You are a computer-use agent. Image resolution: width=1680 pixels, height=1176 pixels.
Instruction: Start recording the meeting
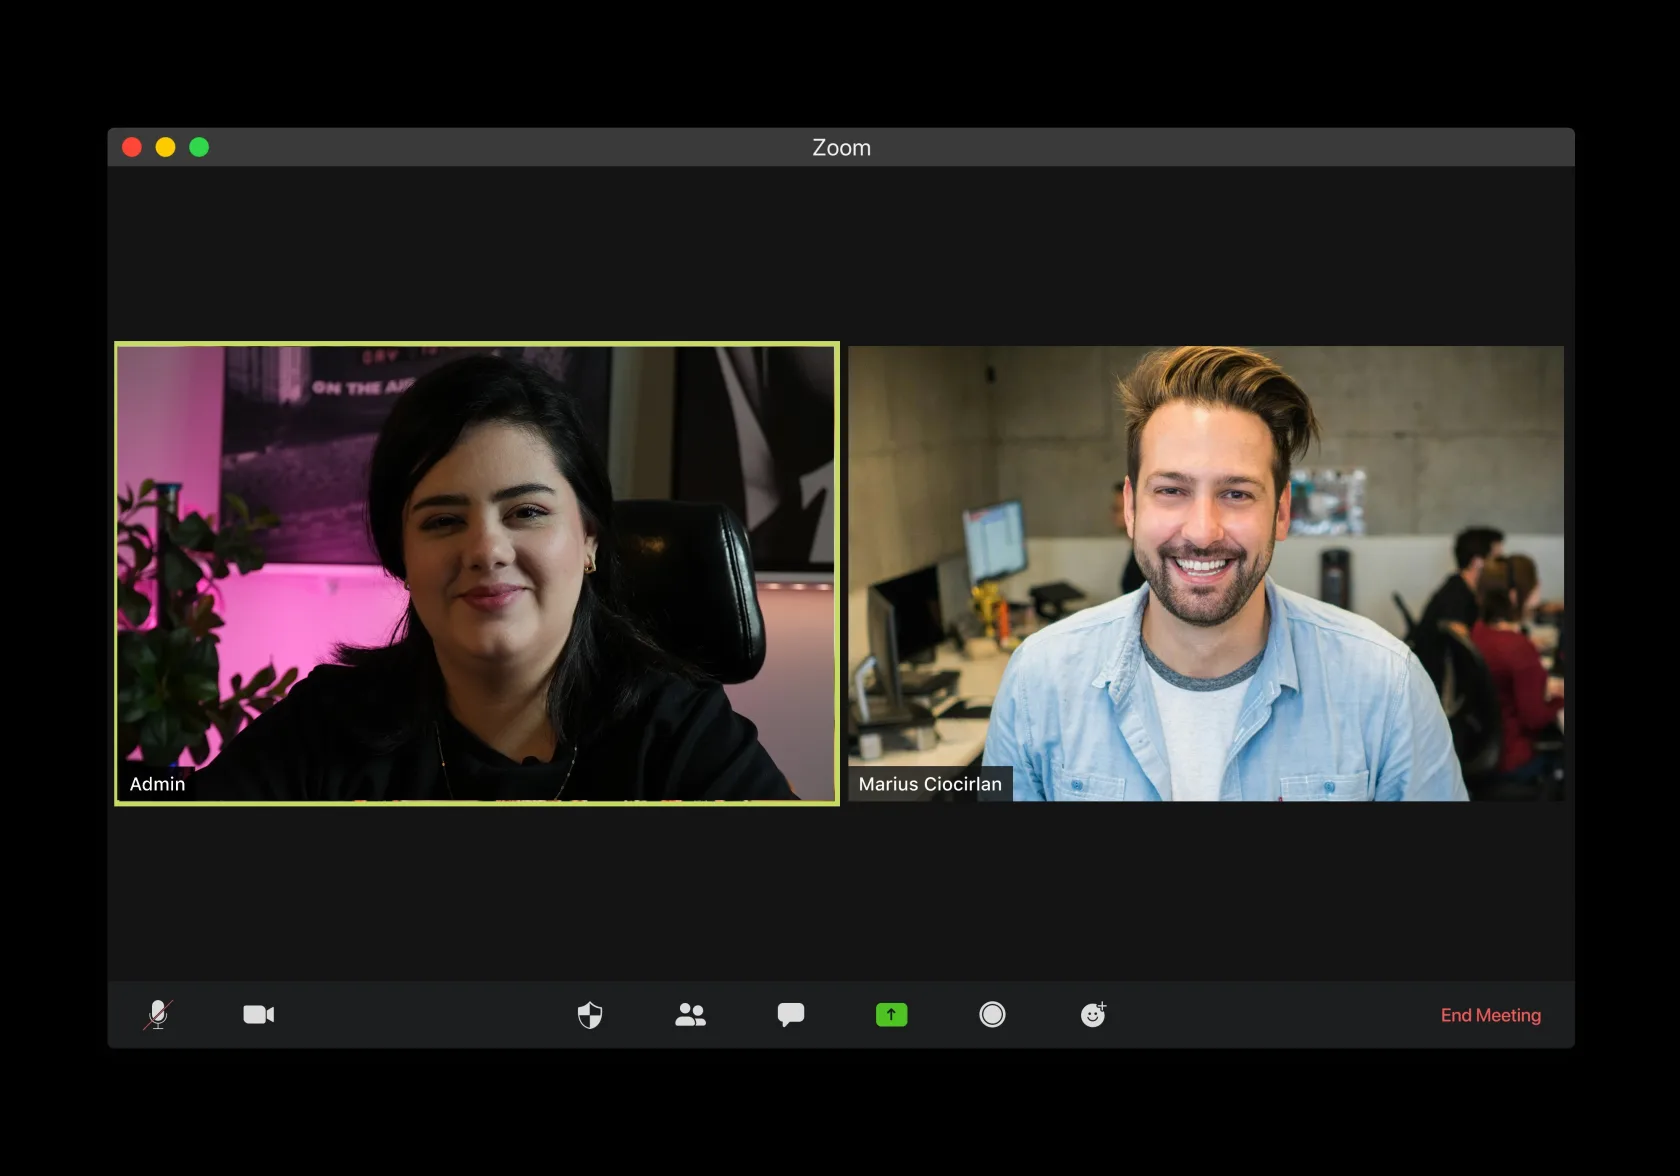(992, 1015)
